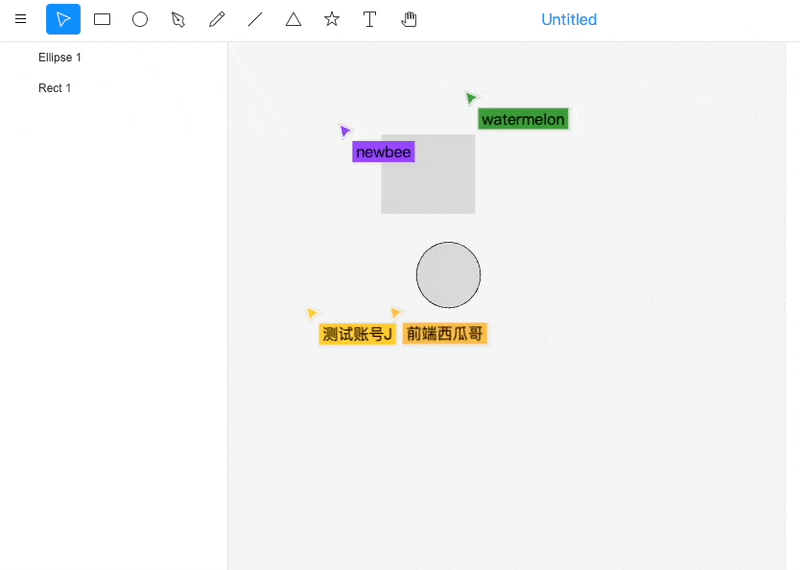Select the Triangle polygon tool
This screenshot has width=800, height=570.
pyautogui.click(x=293, y=19)
